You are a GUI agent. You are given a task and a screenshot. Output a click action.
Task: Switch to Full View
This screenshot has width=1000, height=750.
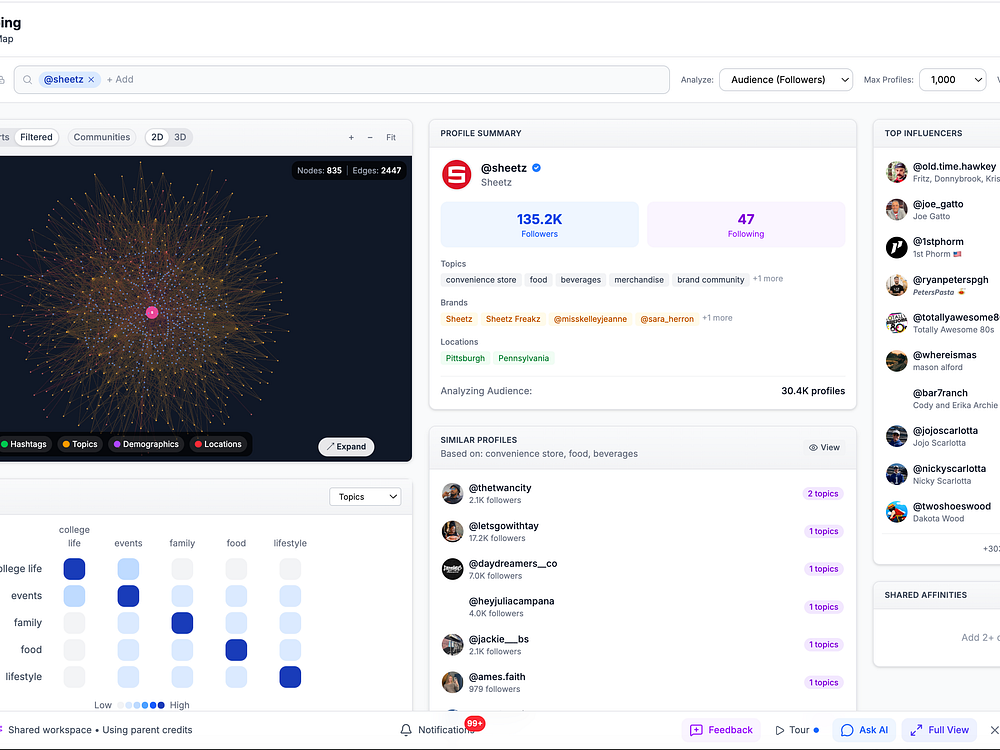(x=939, y=730)
